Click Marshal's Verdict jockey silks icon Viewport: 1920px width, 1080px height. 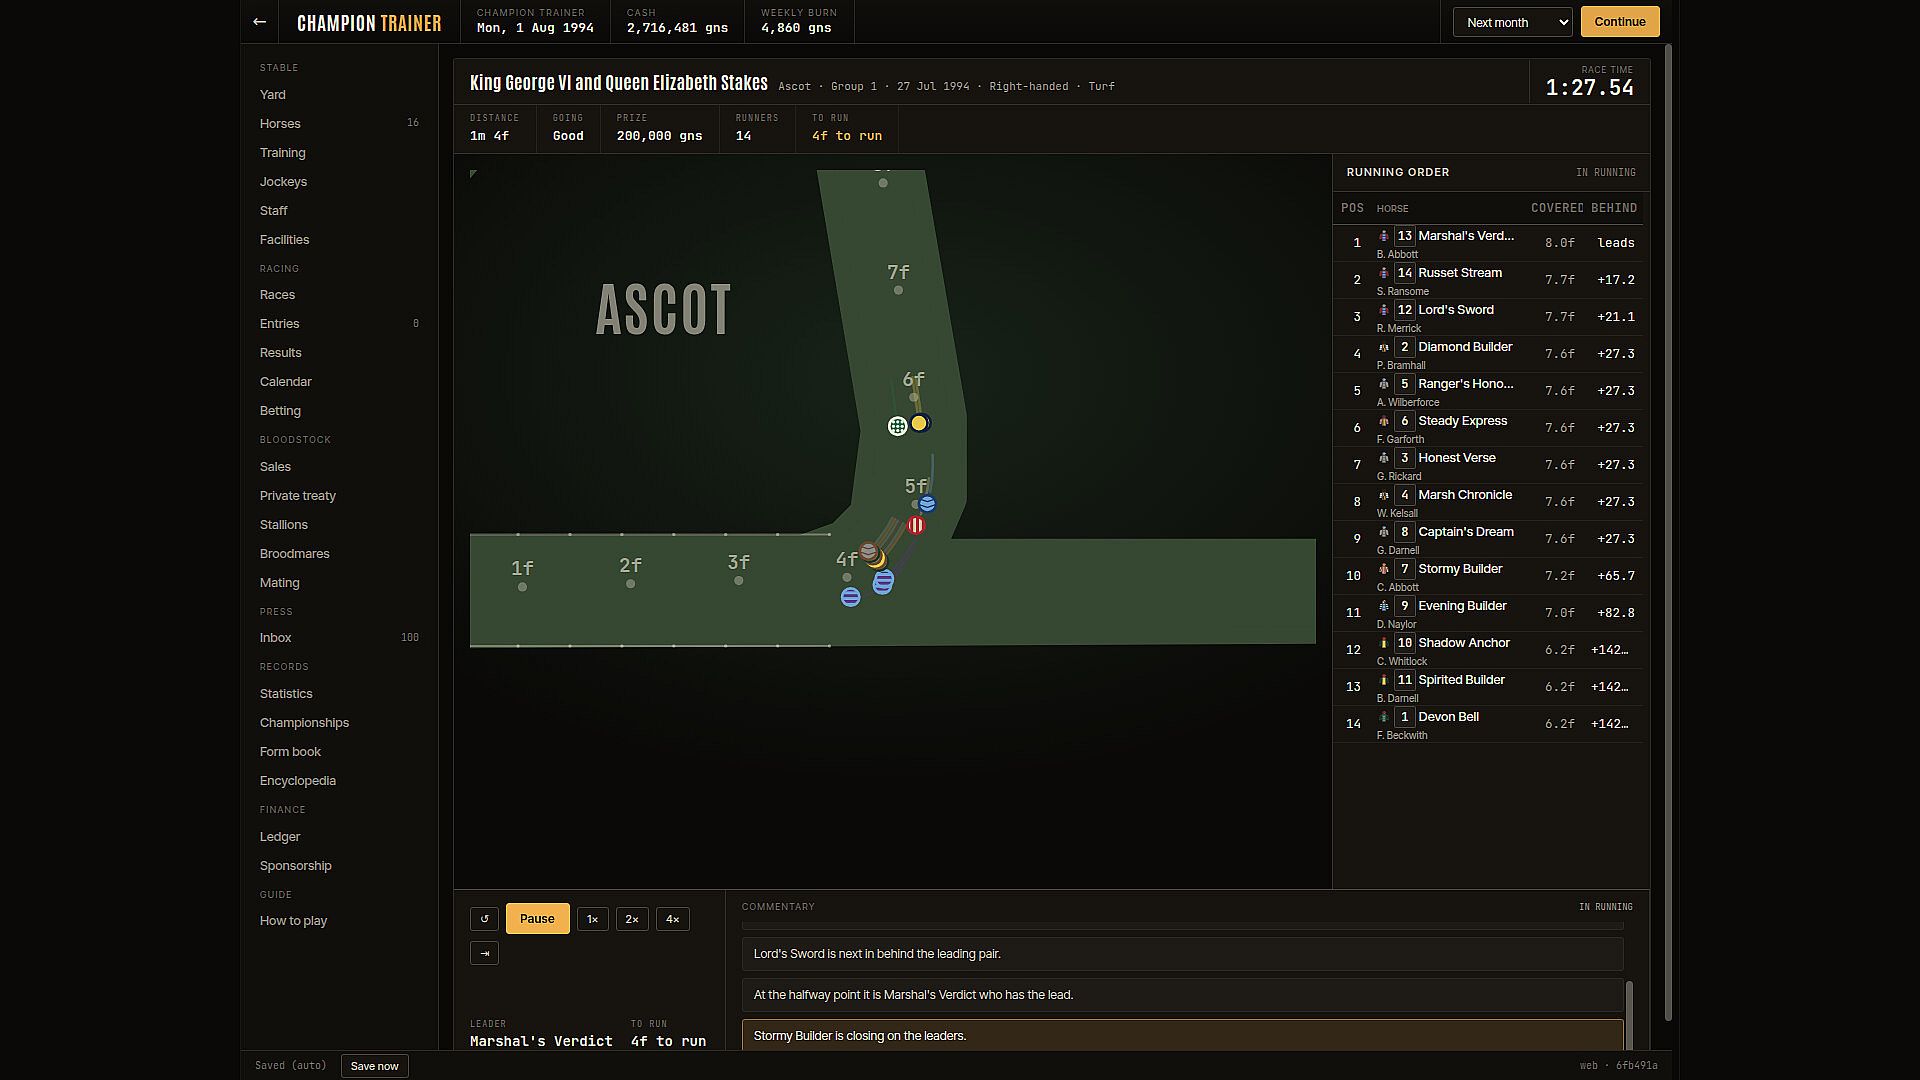click(x=1384, y=236)
